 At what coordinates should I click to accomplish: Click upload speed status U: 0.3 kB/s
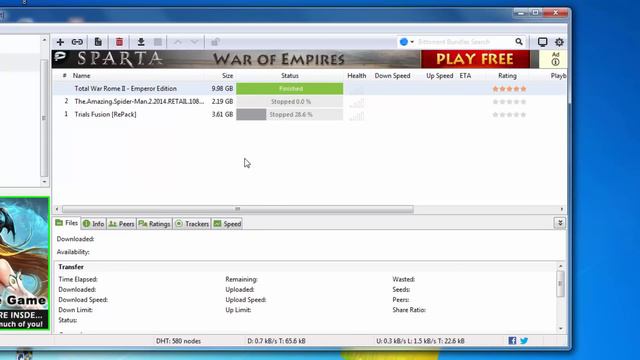tap(420, 341)
